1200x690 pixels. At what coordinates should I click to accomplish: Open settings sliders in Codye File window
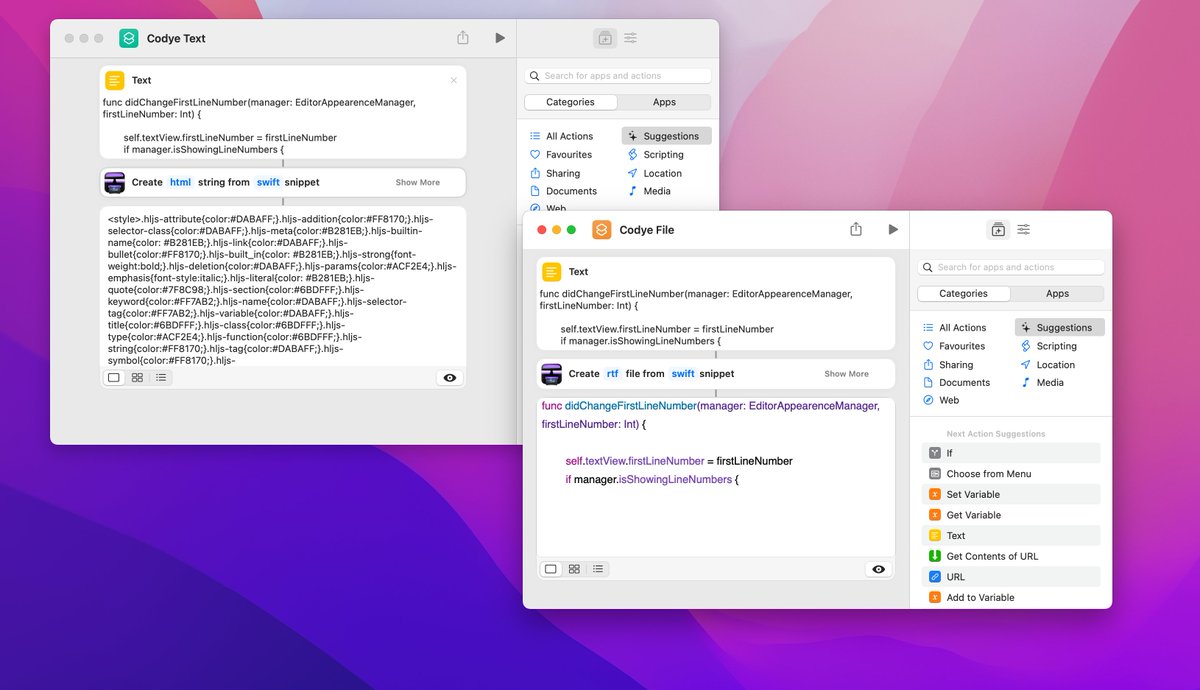coord(1024,229)
